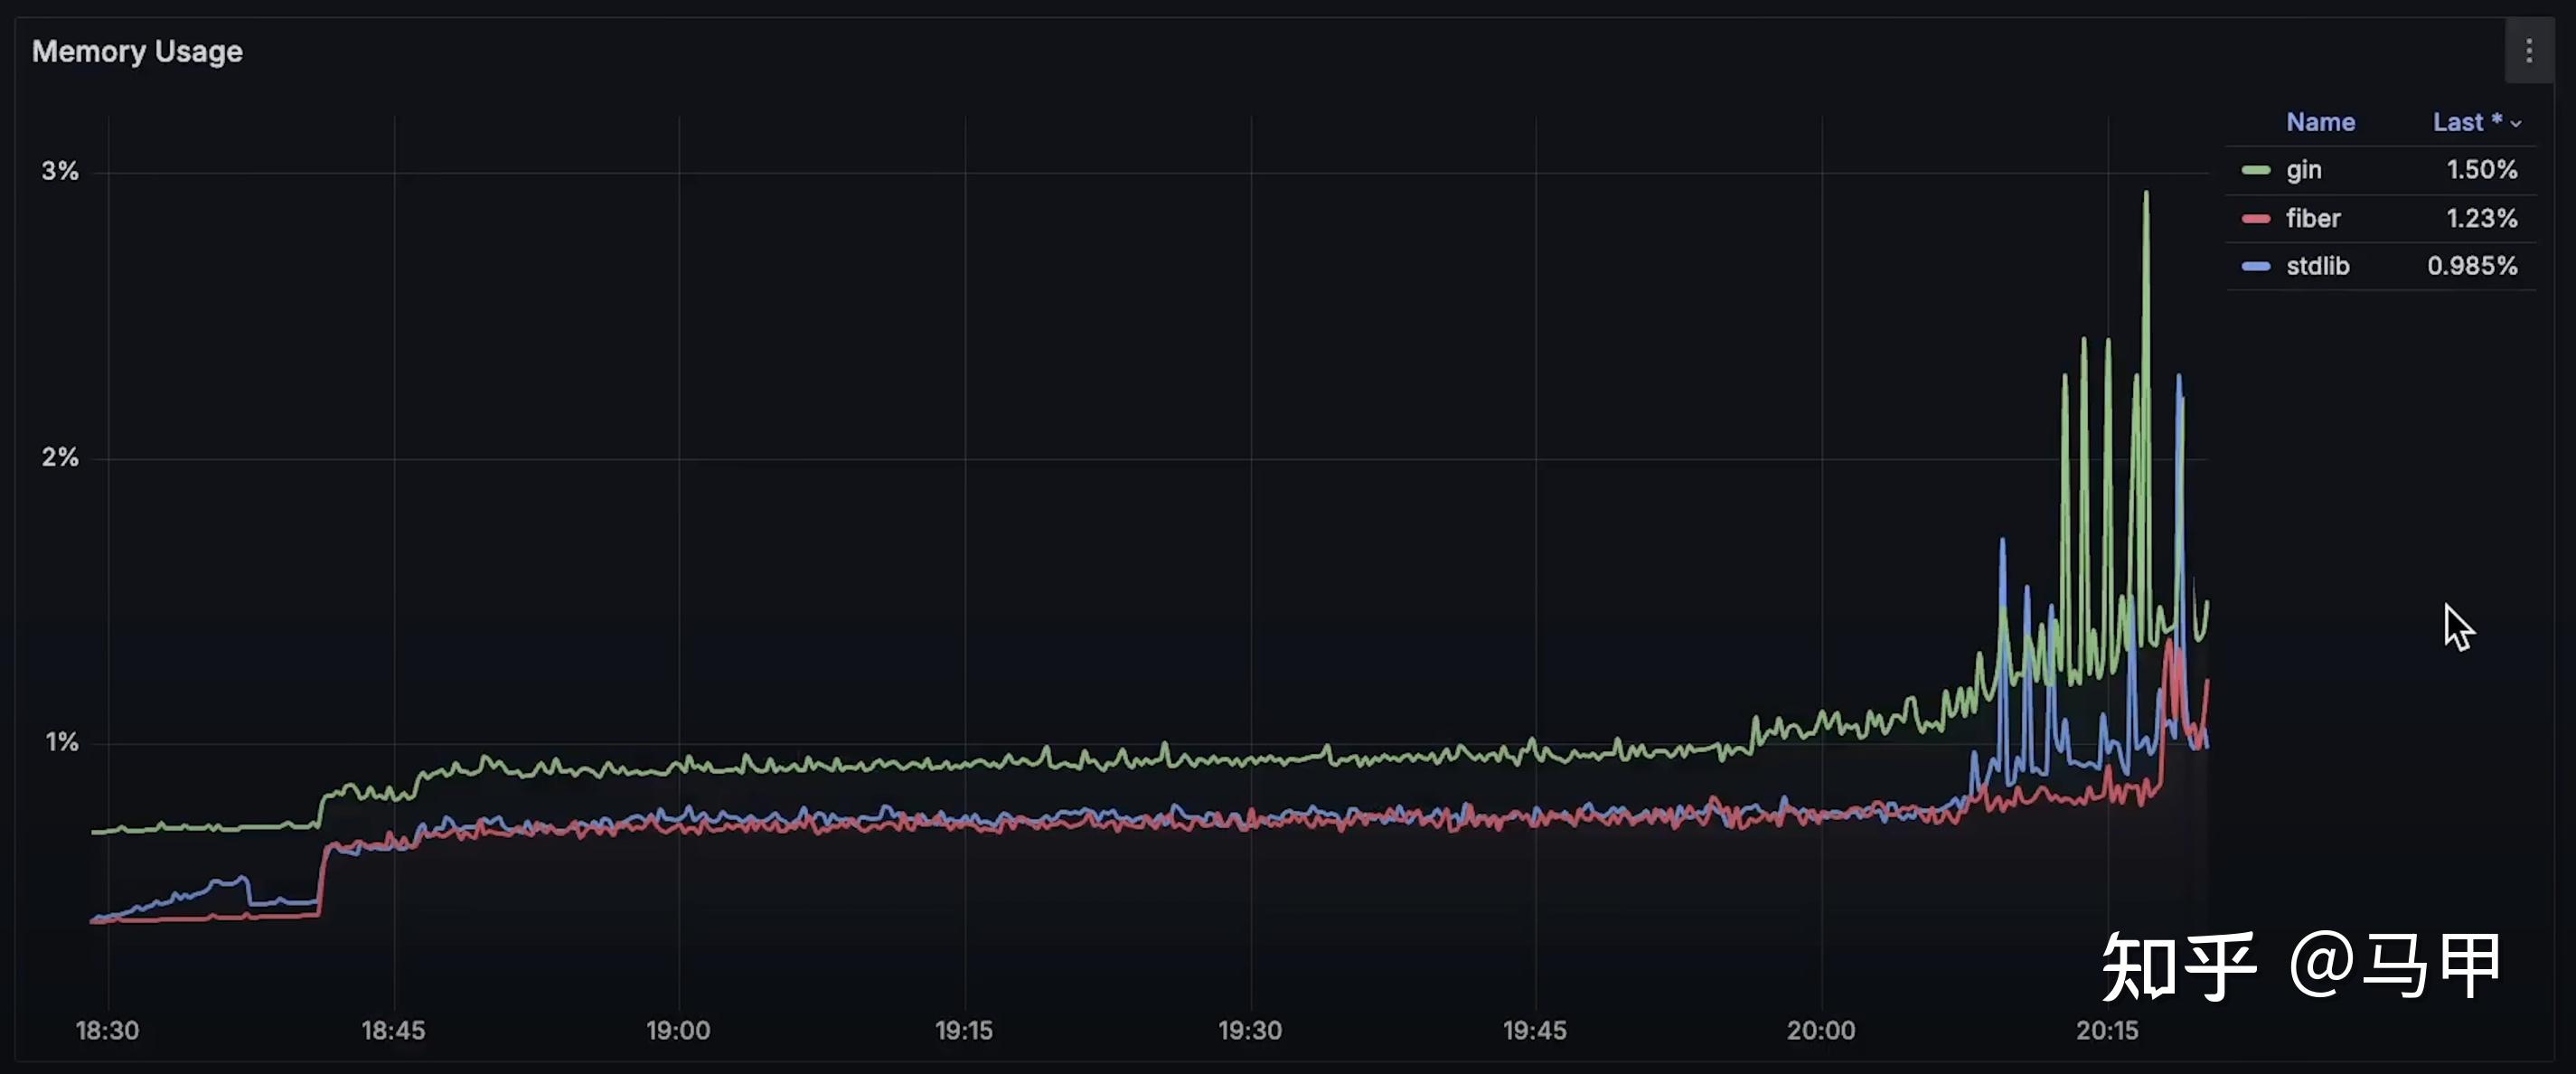Open the panel three-dot menu
The height and width of the screenshot is (1074, 2576).
2528,50
